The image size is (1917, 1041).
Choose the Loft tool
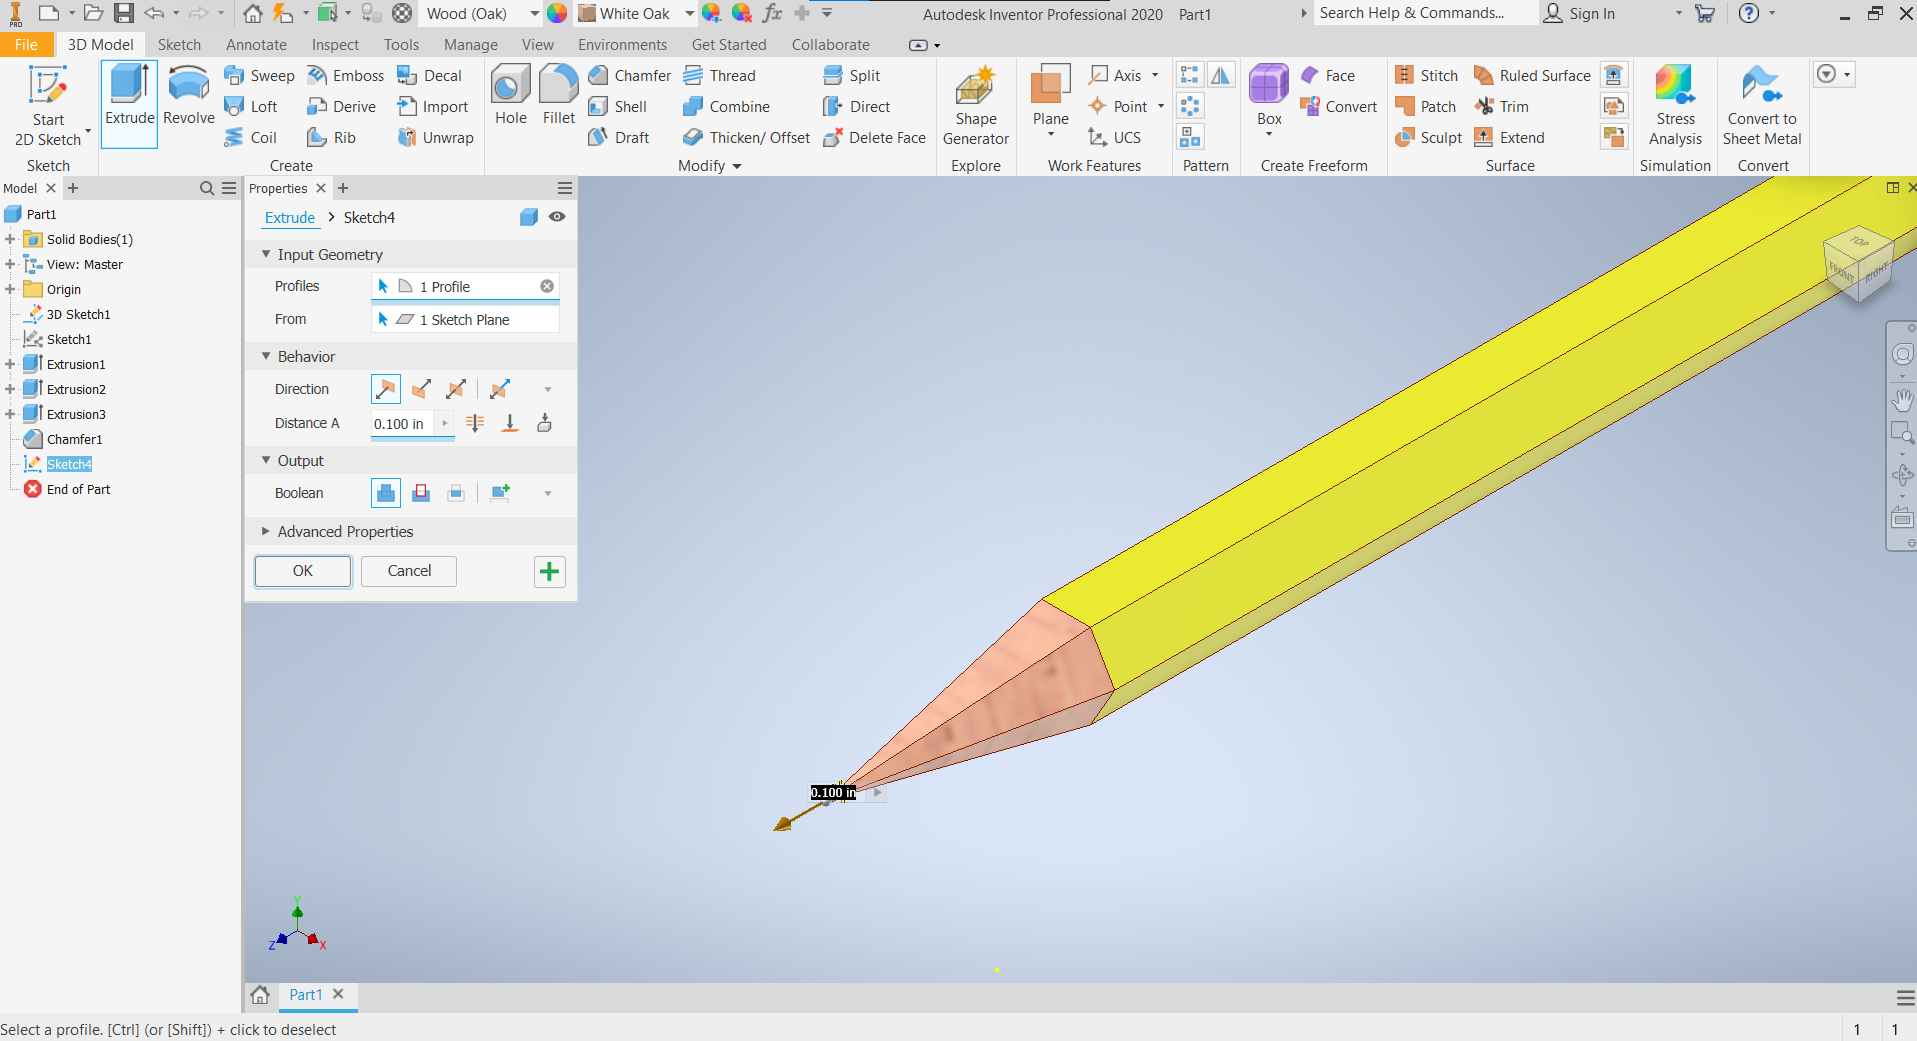coord(251,107)
